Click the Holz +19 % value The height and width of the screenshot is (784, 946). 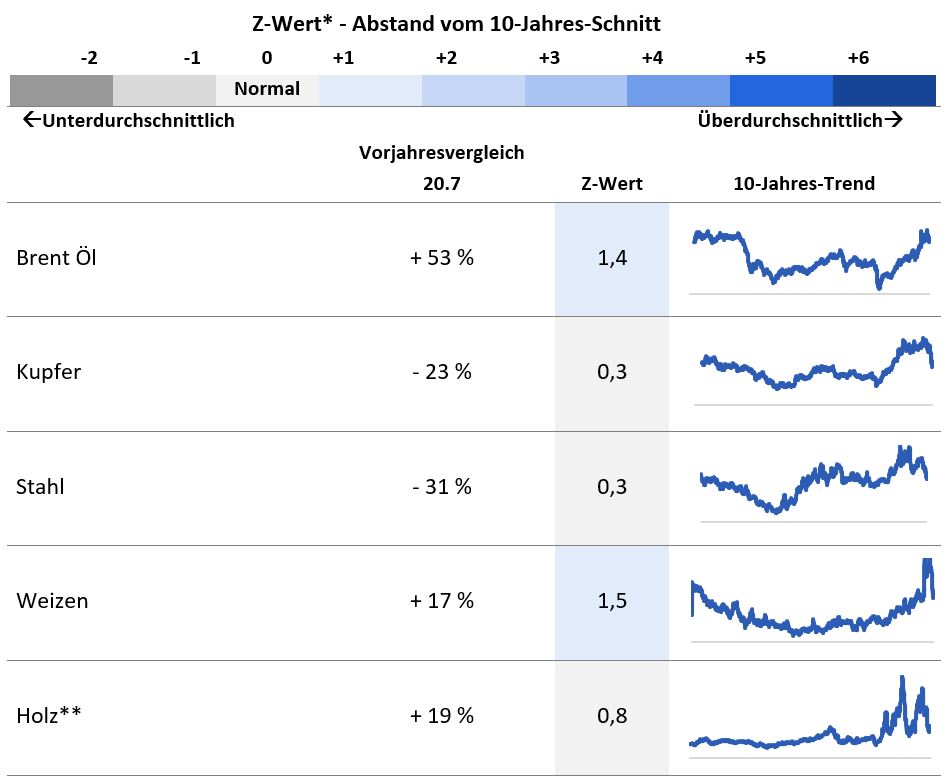click(x=441, y=716)
